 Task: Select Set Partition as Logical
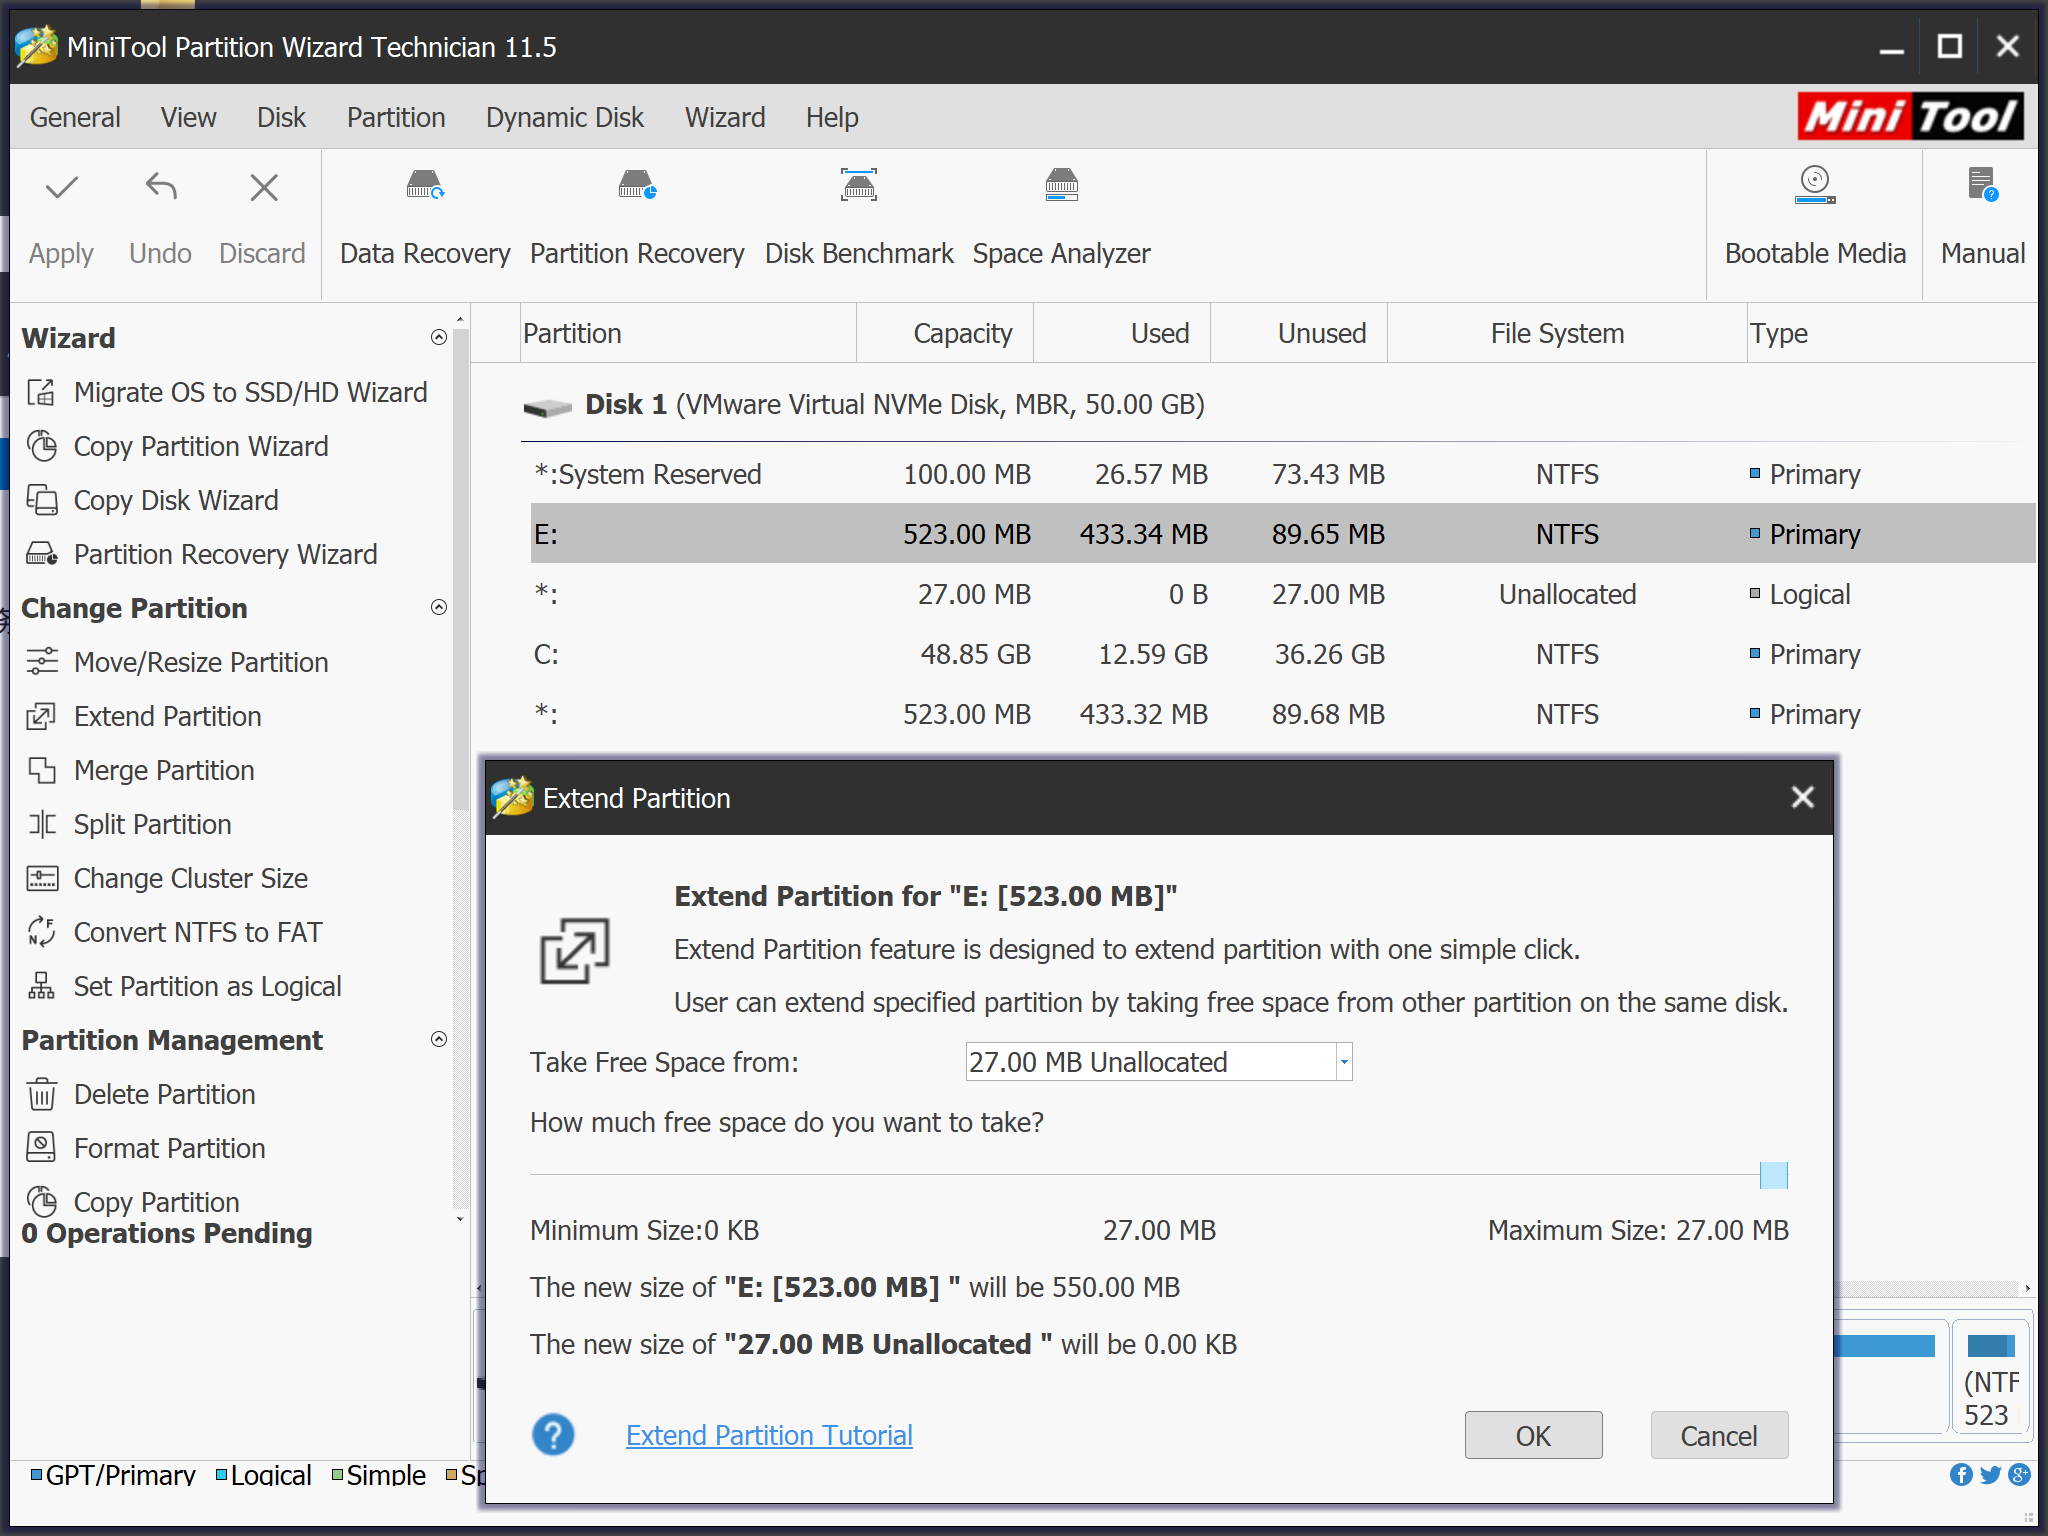point(184,986)
